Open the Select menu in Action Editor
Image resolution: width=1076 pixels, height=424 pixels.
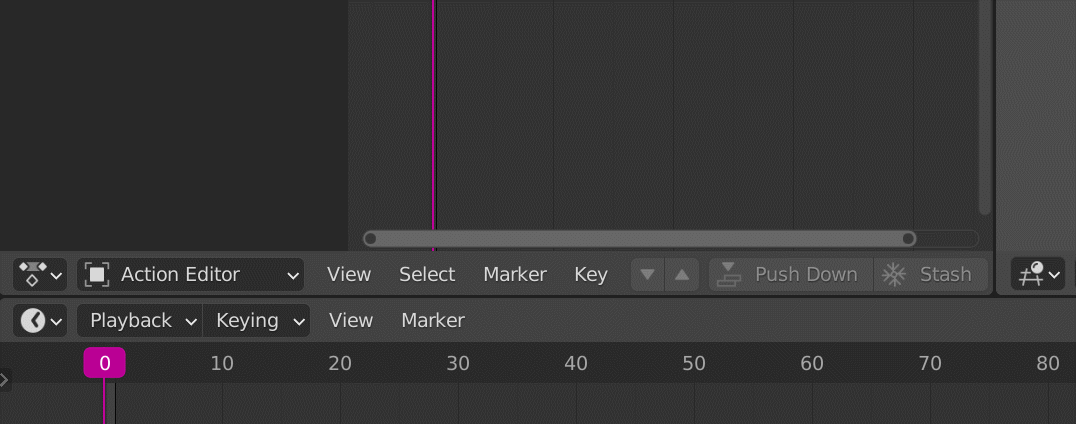tap(427, 274)
